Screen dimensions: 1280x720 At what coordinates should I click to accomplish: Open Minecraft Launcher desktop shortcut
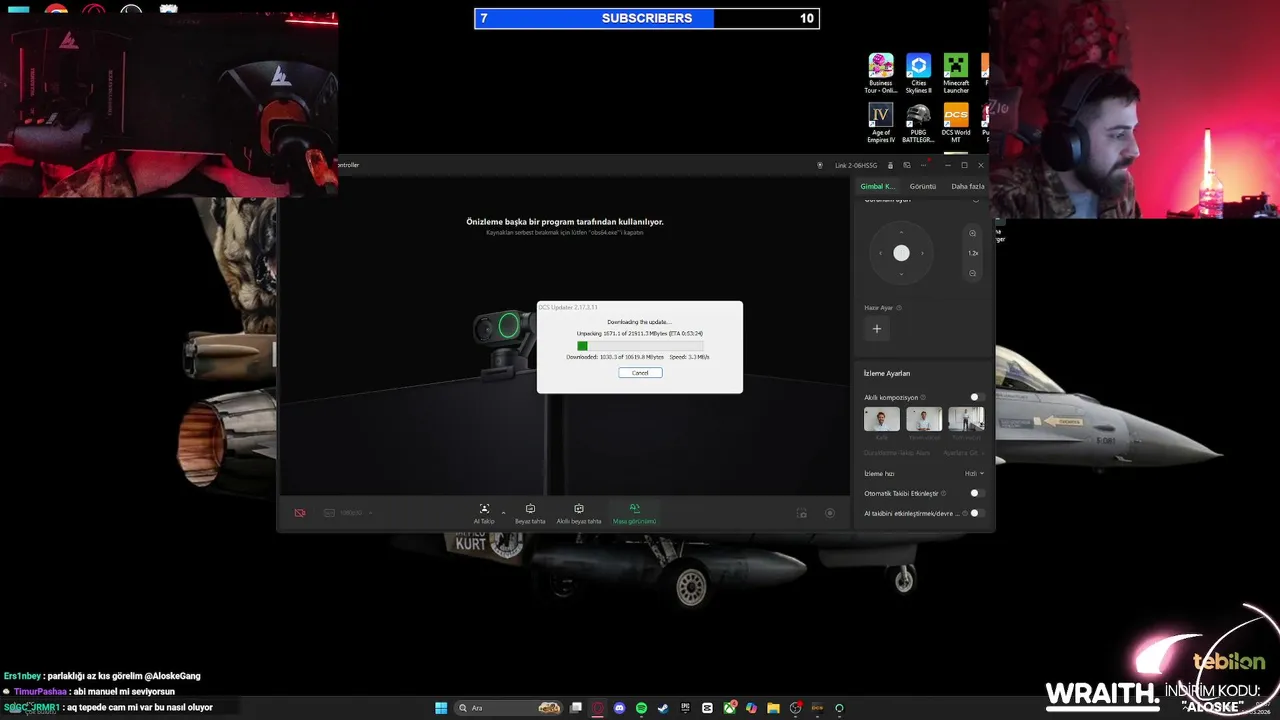point(956,74)
